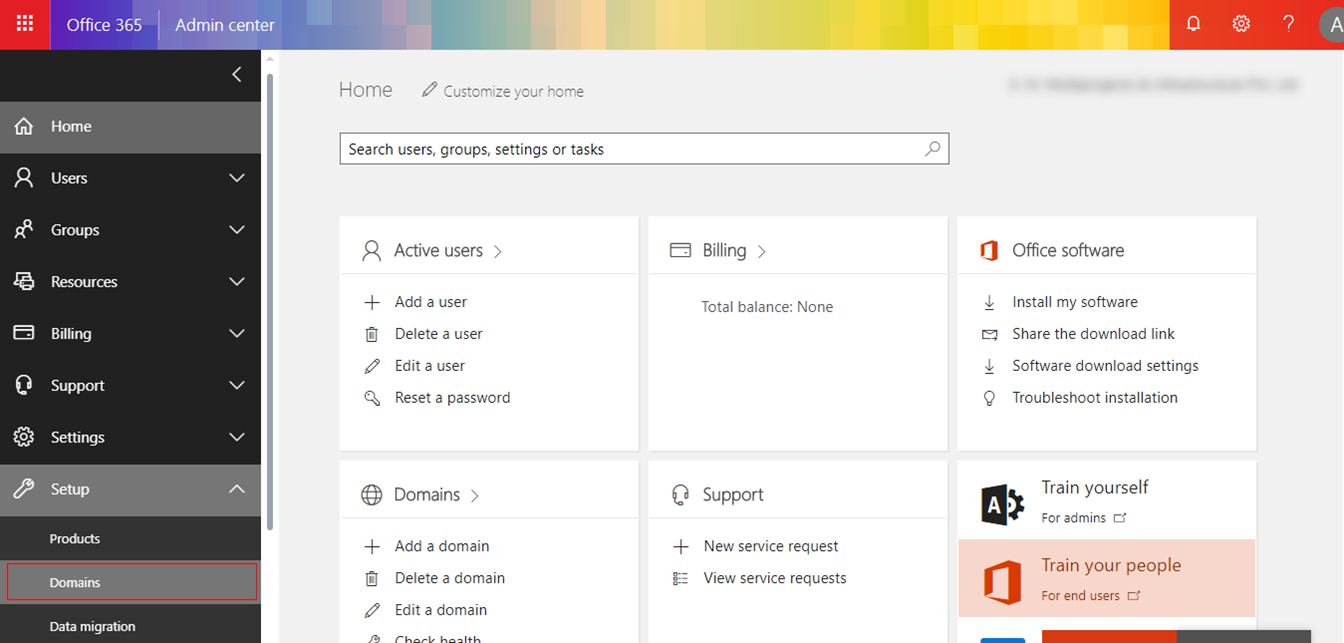Click the key icon beside Reset a password
This screenshot has width=1344, height=643.
[x=372, y=398]
